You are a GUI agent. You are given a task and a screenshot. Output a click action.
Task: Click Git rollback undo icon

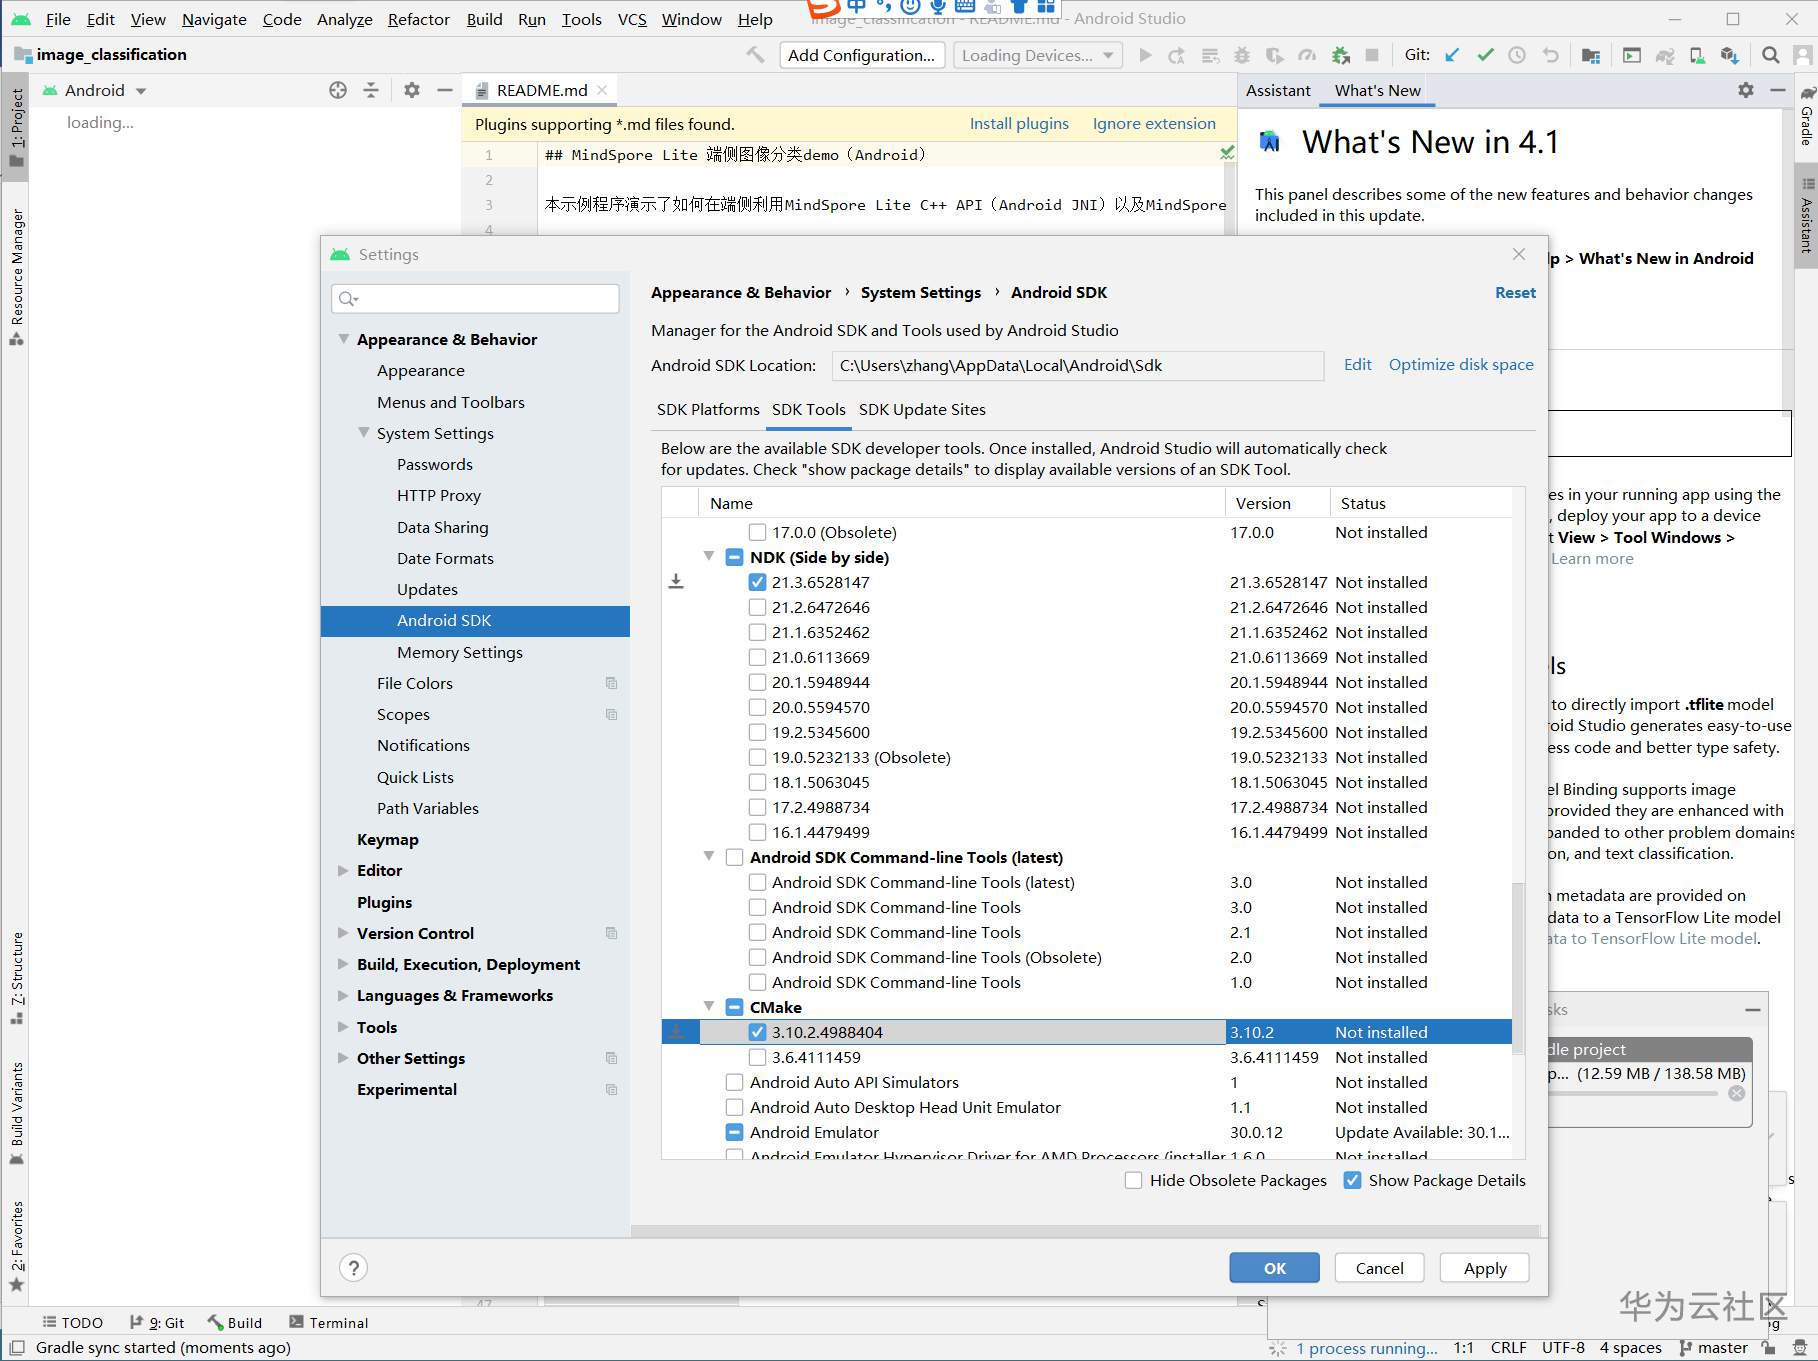tap(1550, 55)
